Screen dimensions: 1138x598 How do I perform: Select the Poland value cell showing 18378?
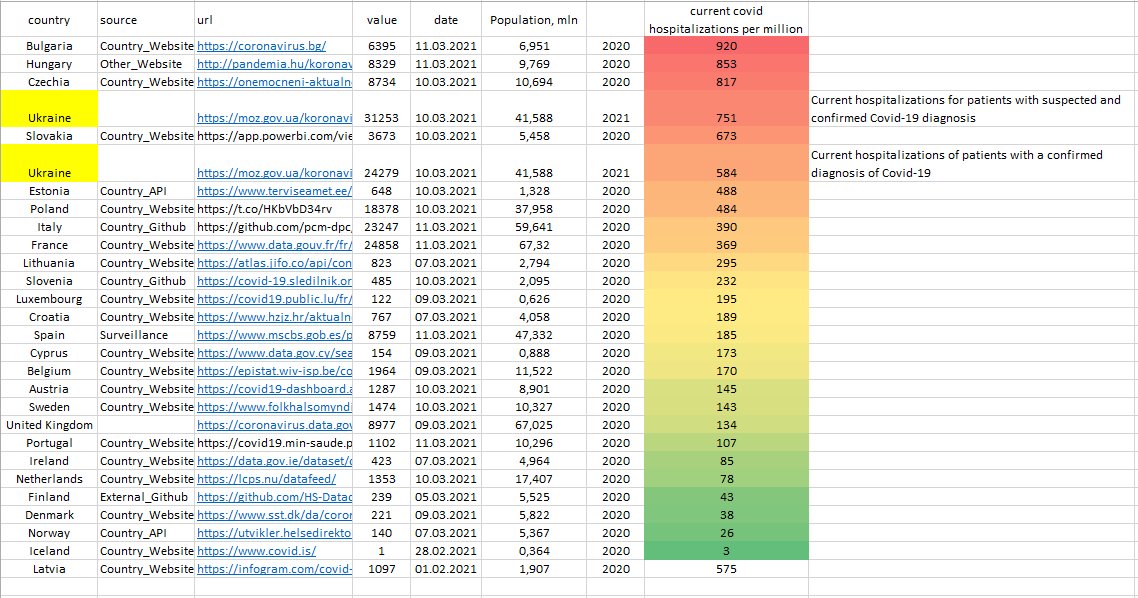point(382,209)
